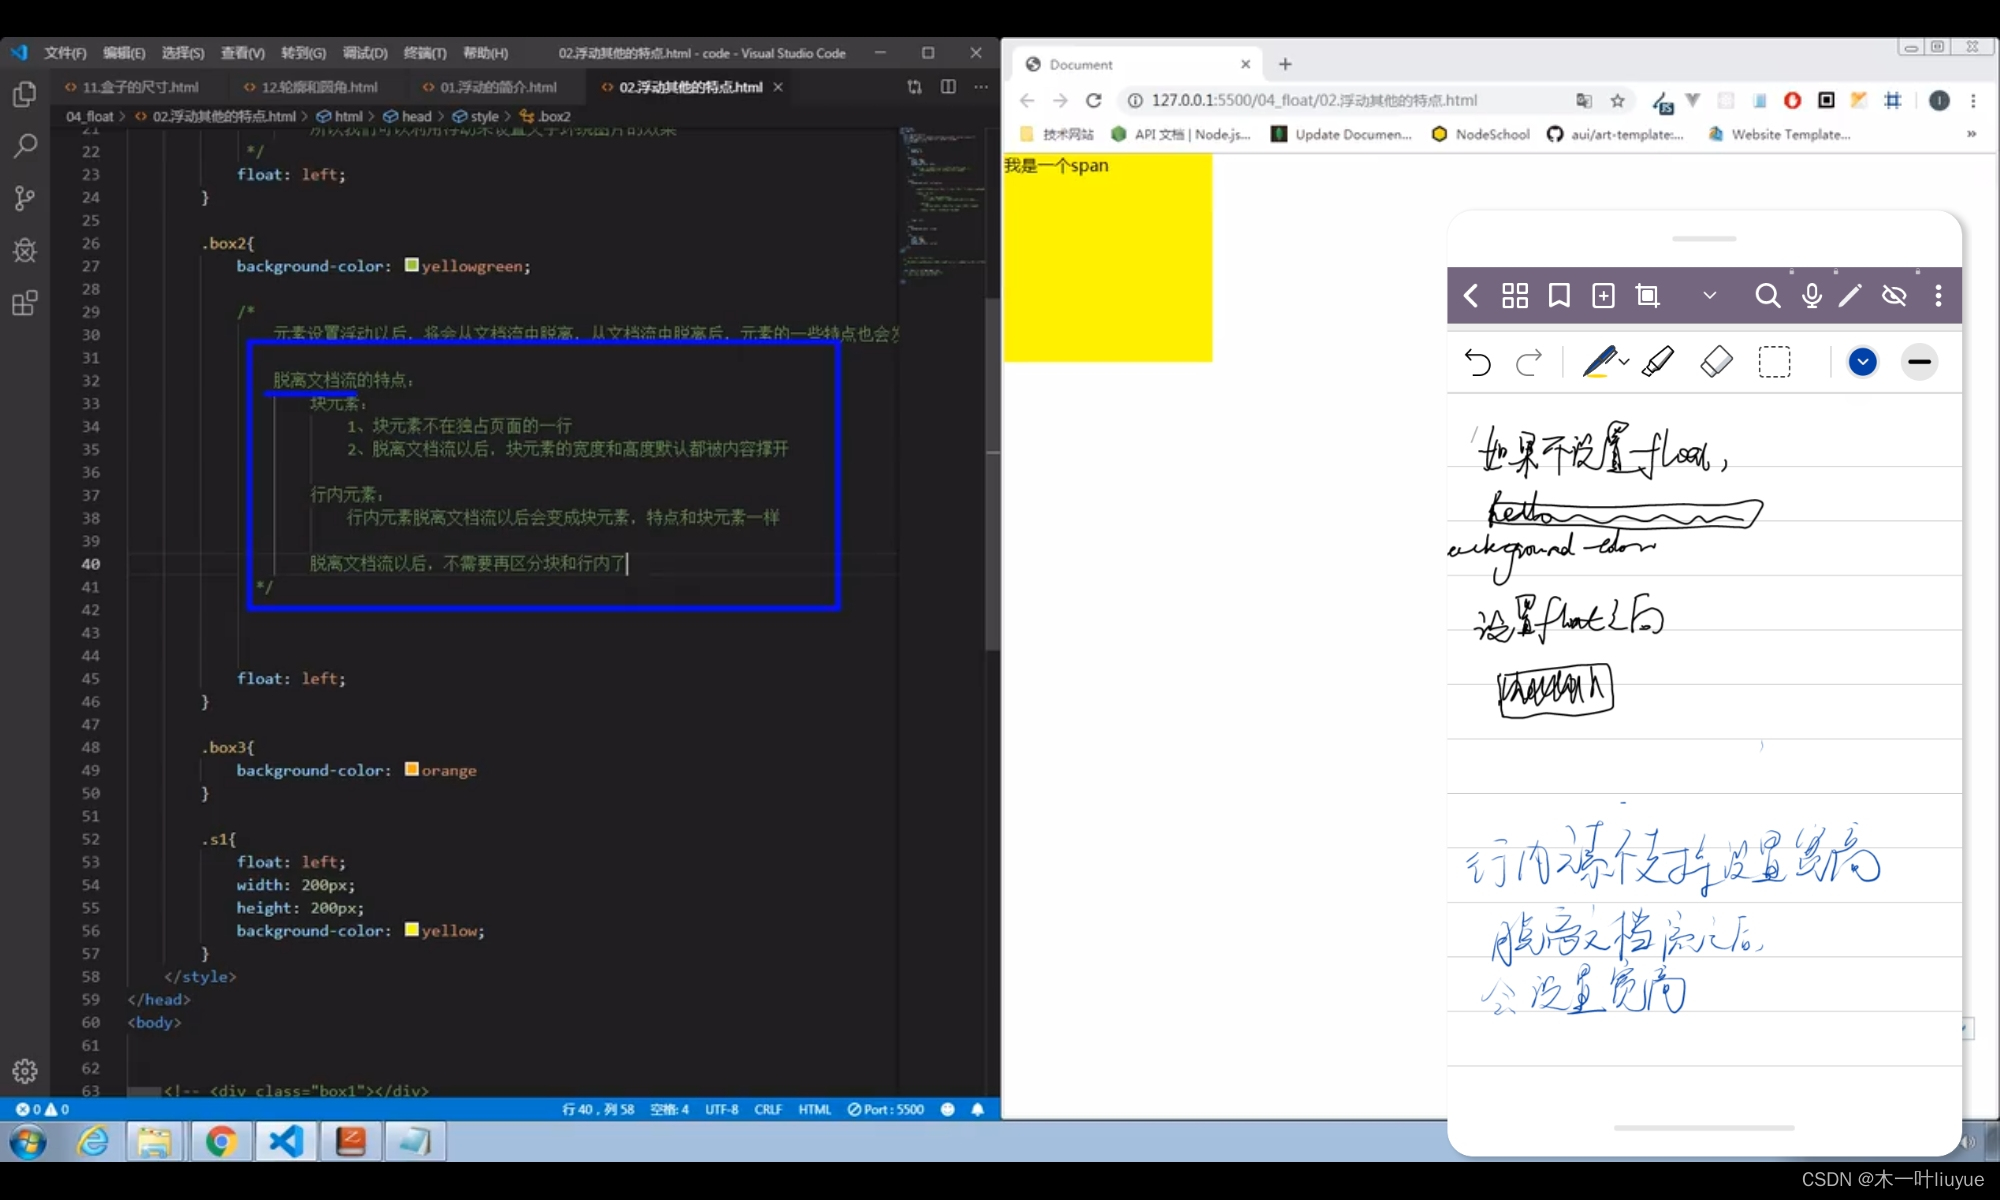Select the highlighter tool in notes app

point(1658,362)
